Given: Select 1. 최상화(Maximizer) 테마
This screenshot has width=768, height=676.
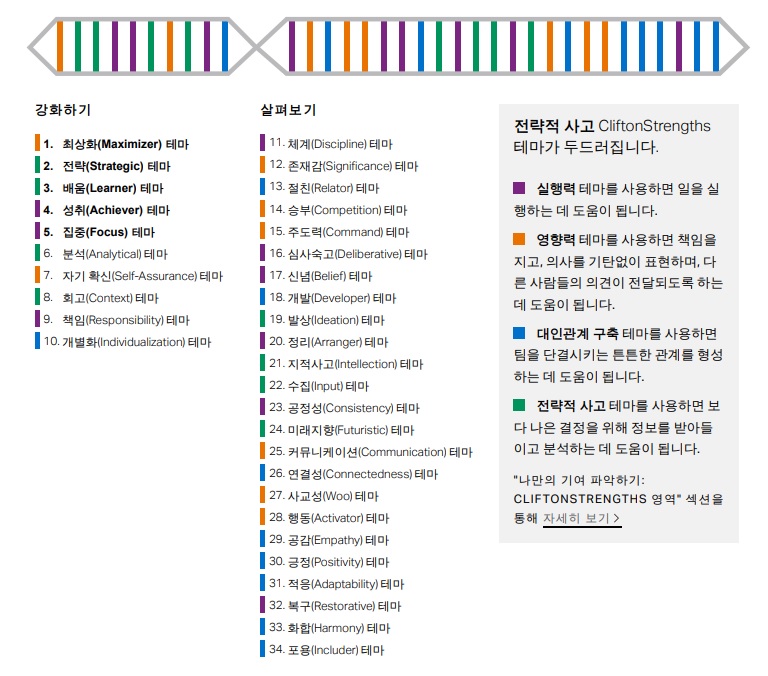Looking at the screenshot, I should tap(112, 144).
